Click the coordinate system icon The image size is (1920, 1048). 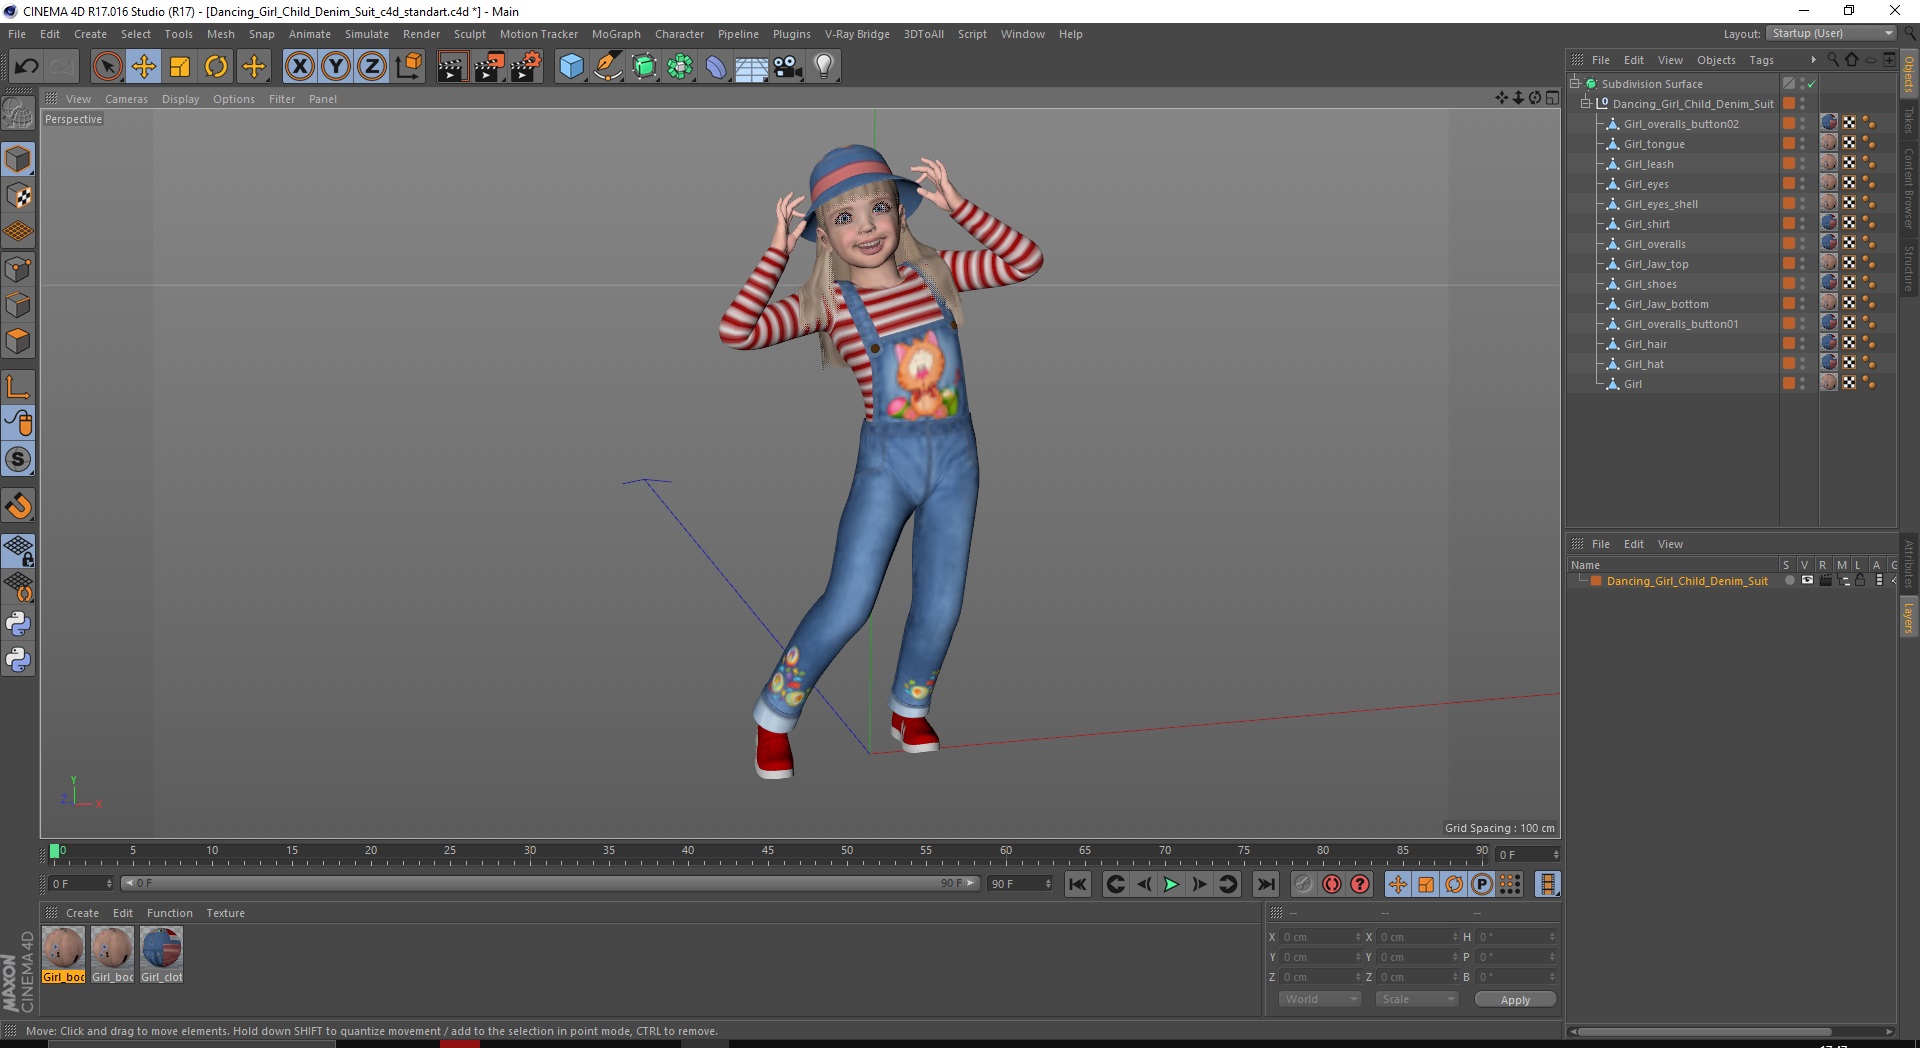coord(408,67)
